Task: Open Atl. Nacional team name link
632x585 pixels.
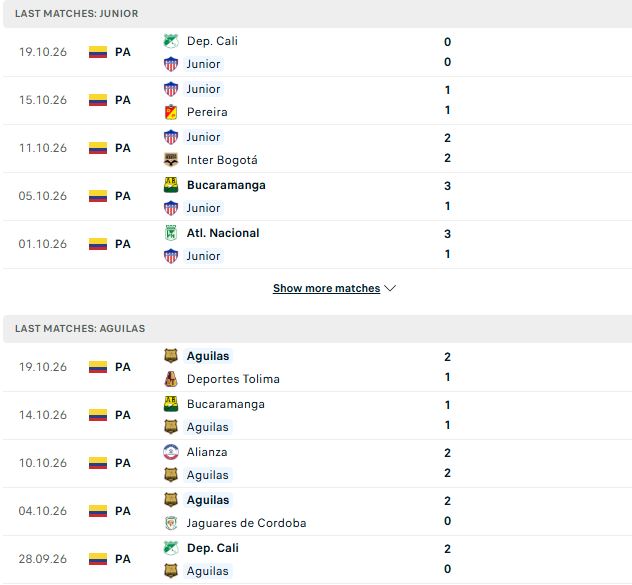Action: 223,233
